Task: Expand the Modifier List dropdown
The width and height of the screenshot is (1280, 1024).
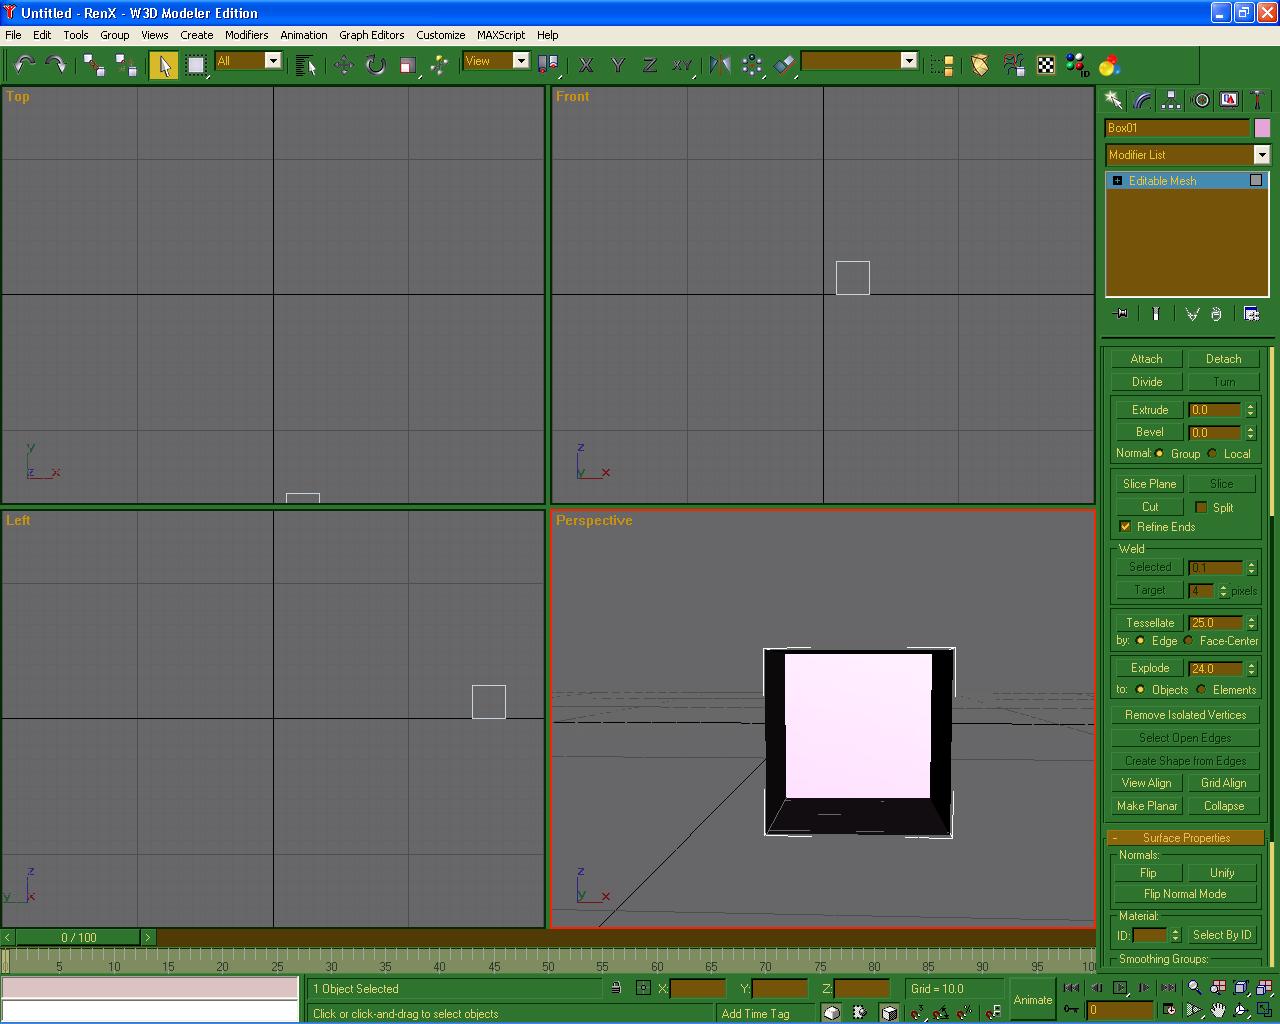Action: coord(1261,155)
